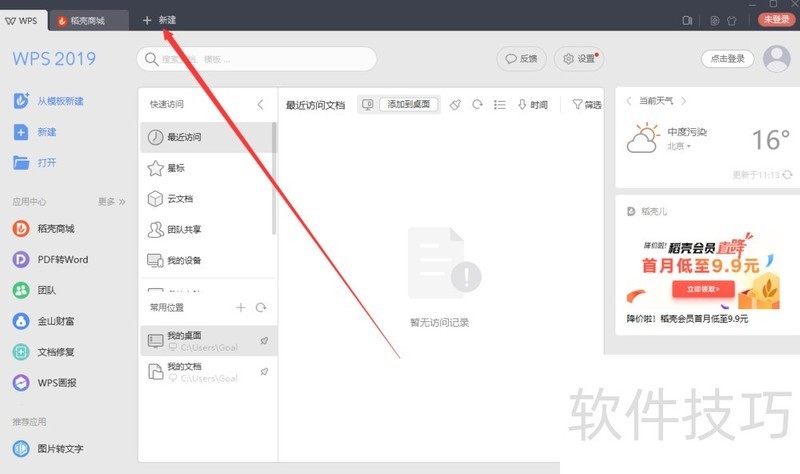The image size is (800, 474).
Task: Open the 稻壳商城 app
Action: pos(44,229)
